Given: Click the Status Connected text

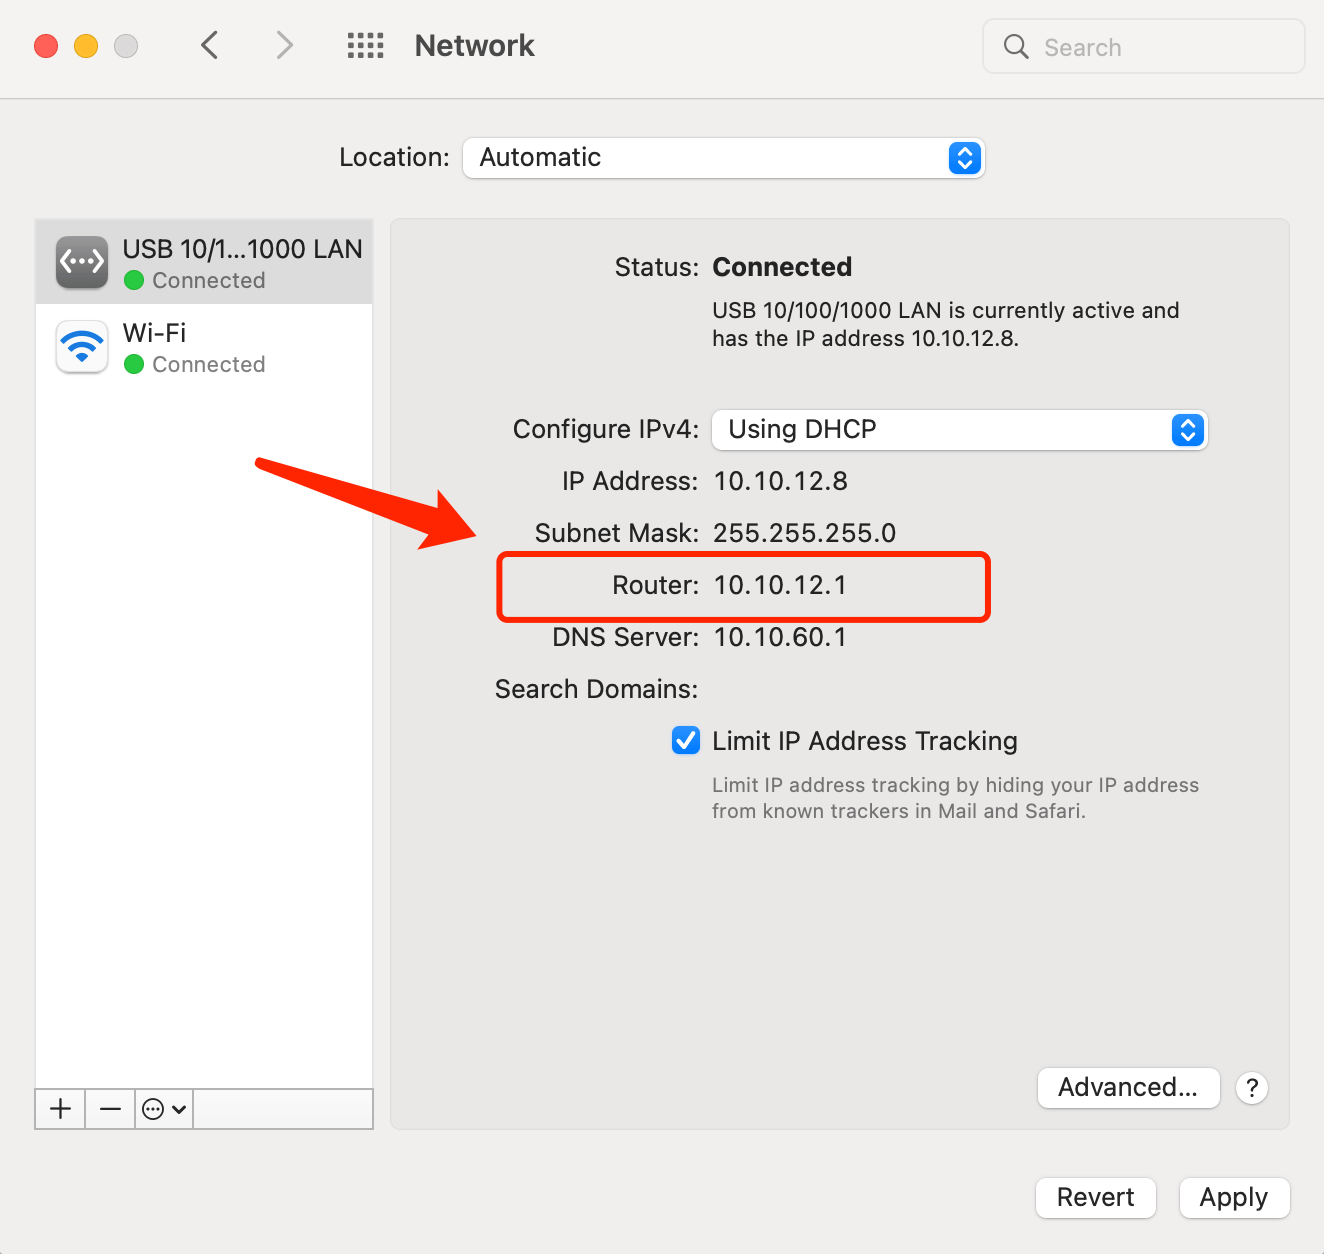Looking at the screenshot, I should coord(782,267).
